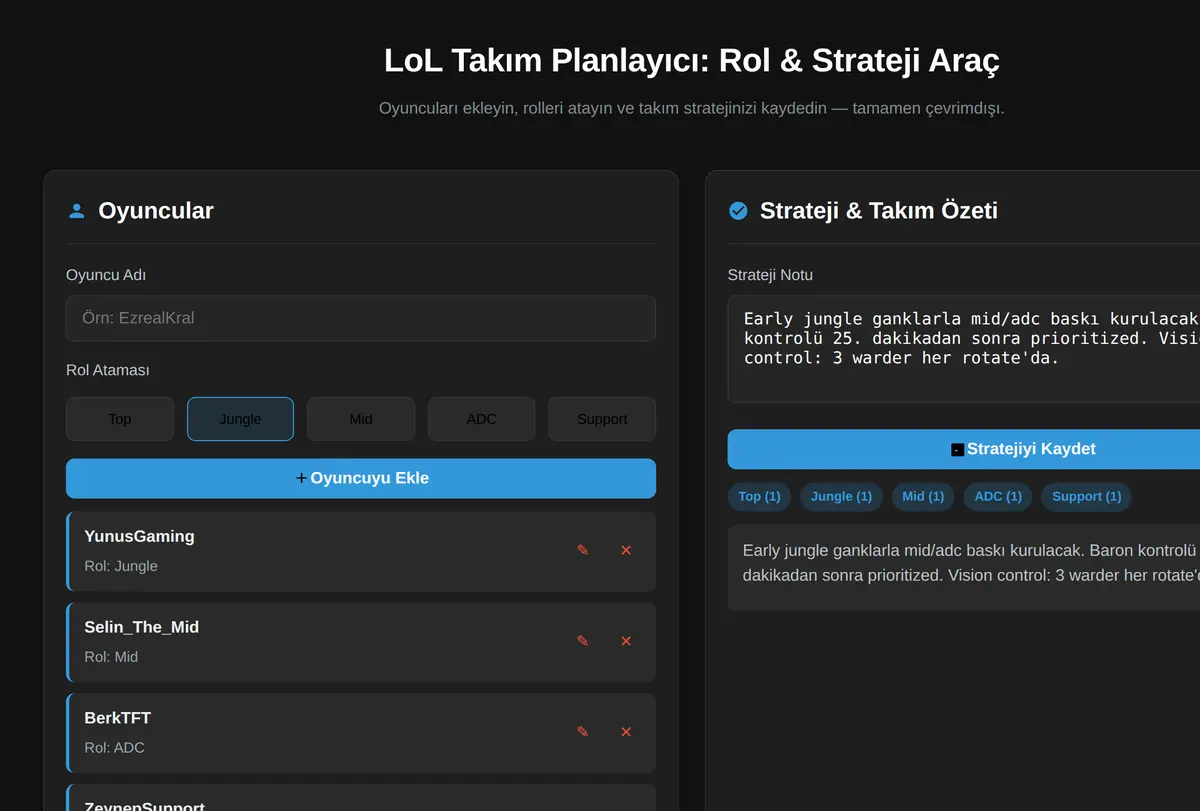Image resolution: width=1200 pixels, height=811 pixels.
Task: Click the Oyuncu Adı label
Action: [x=106, y=275]
